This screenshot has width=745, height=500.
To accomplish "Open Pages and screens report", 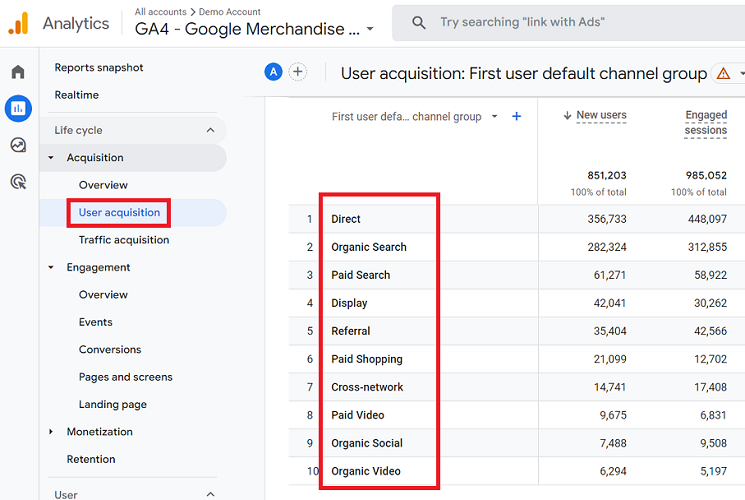I will point(125,377).
